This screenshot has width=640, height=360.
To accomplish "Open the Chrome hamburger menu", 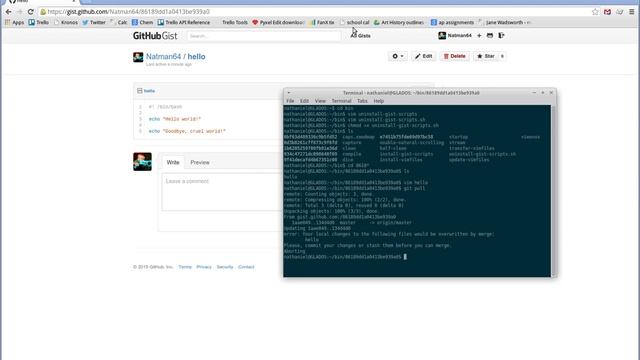I will tap(631, 12).
